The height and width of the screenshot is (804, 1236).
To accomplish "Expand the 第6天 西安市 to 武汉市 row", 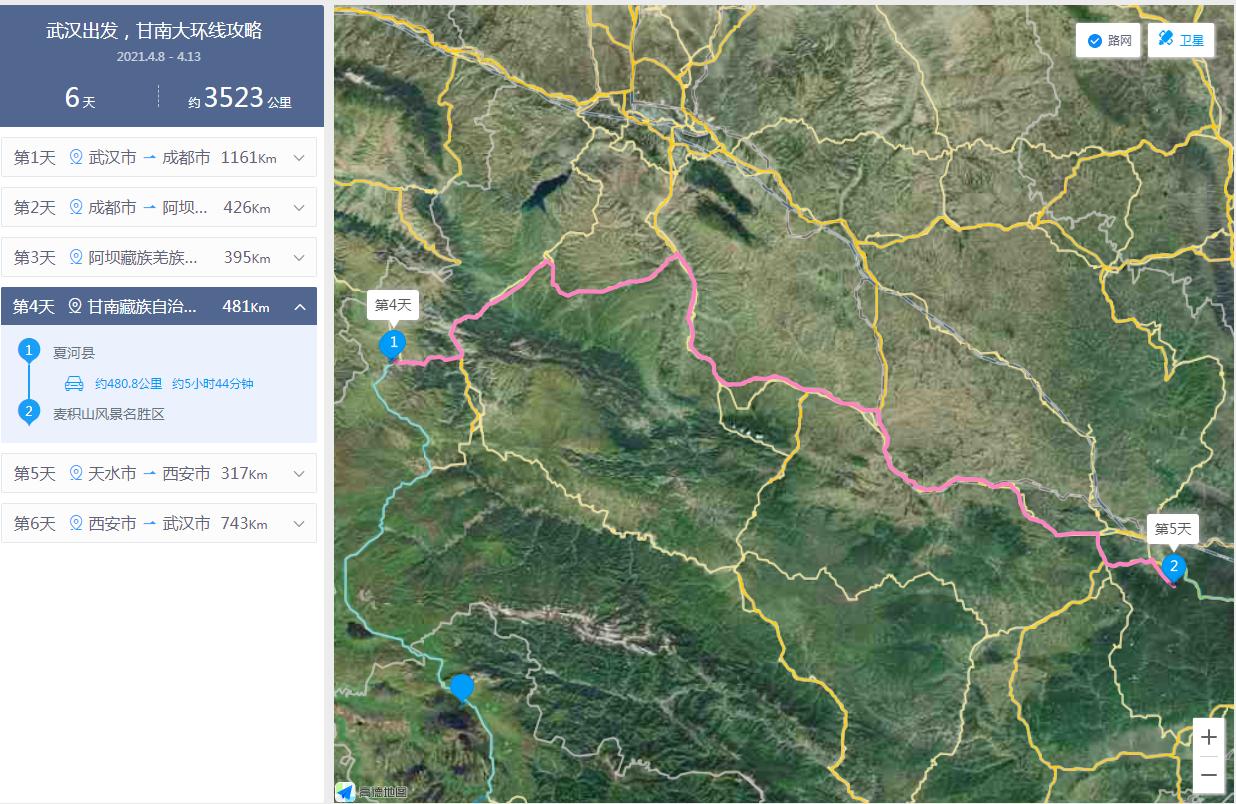I will [299, 523].
